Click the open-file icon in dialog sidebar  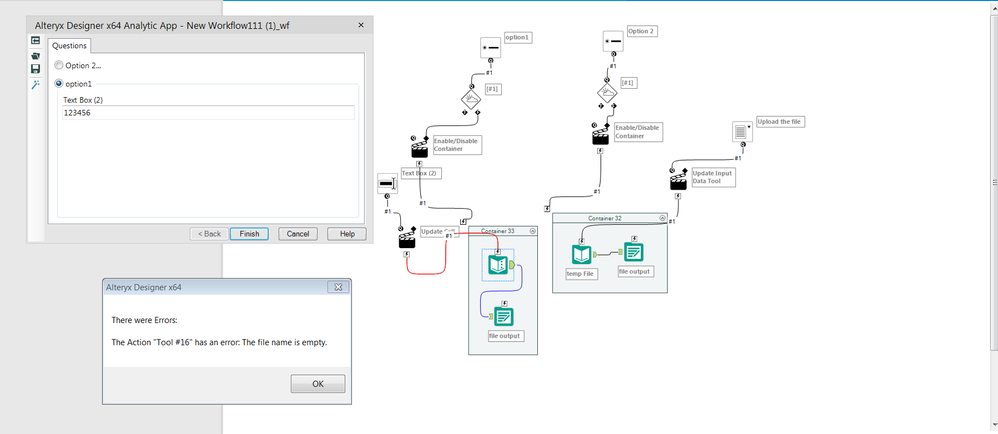[x=36, y=55]
